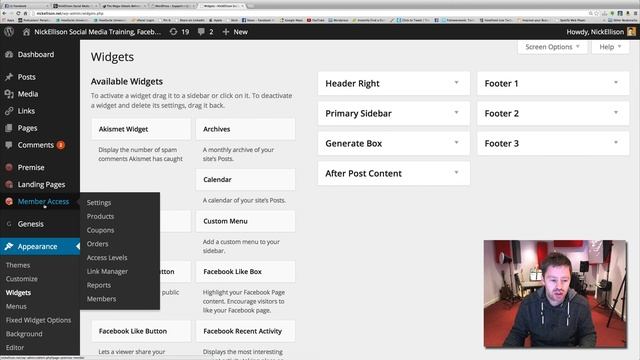Click the Member Access icon
The width and height of the screenshot is (640, 360).
click(9, 201)
